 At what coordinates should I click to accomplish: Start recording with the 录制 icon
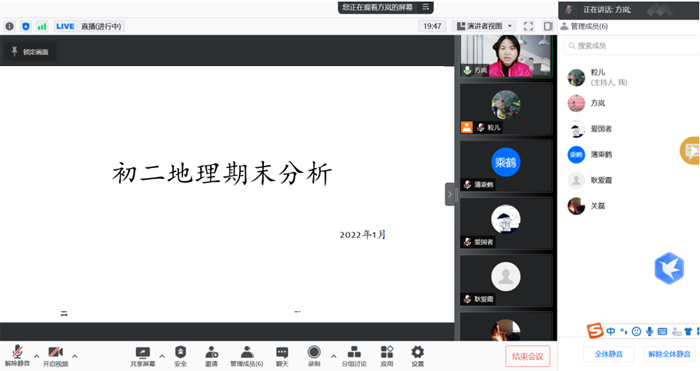(x=314, y=356)
